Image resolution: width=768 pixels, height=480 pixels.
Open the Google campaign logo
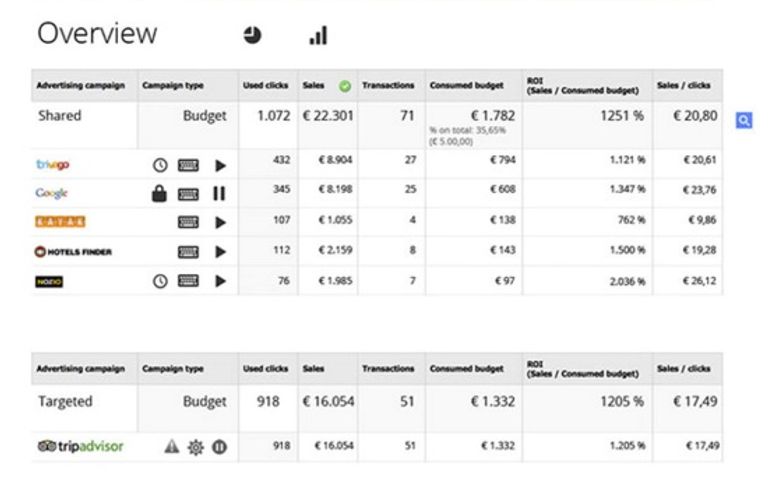(51, 193)
